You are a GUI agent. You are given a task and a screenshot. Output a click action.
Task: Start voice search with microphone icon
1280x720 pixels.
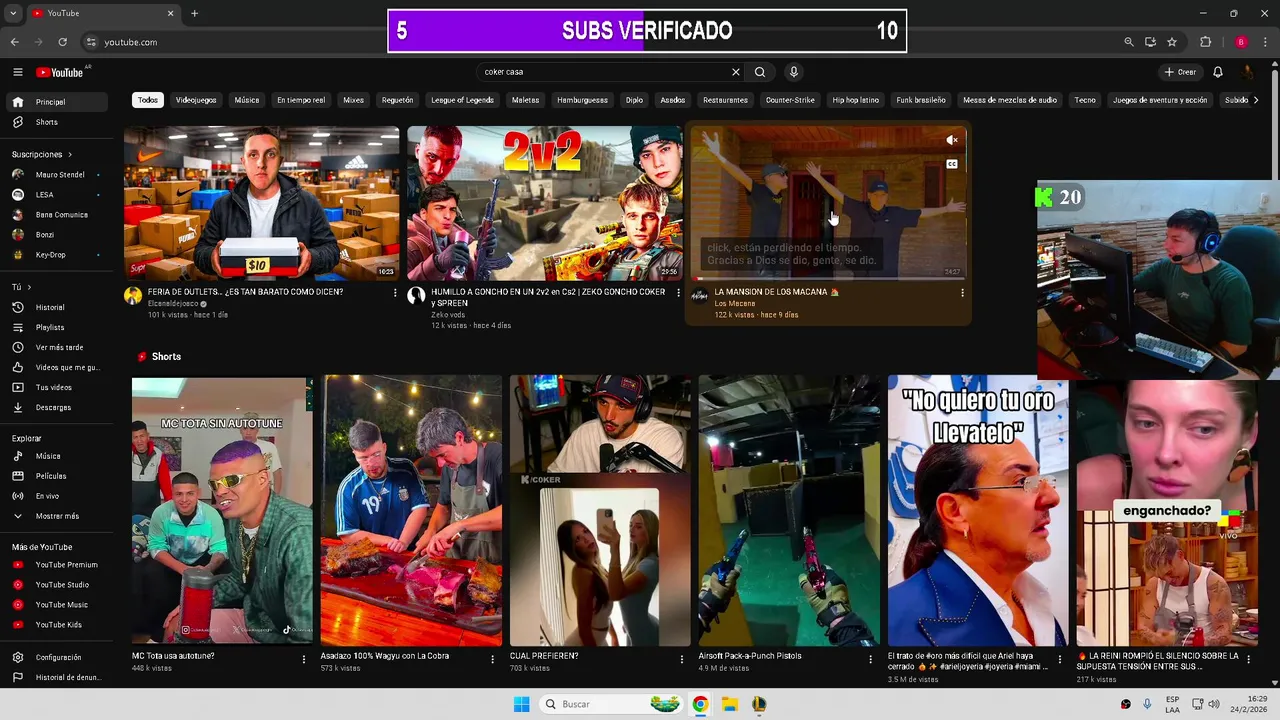coord(794,72)
